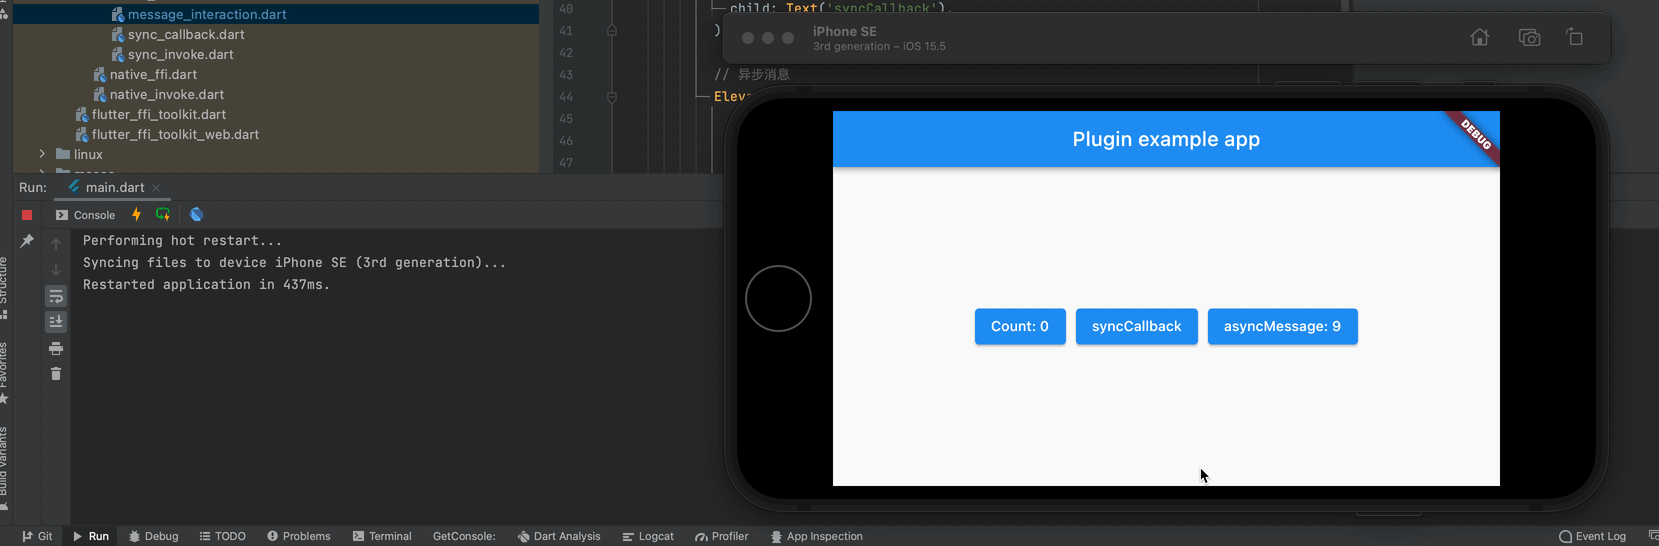The width and height of the screenshot is (1659, 546).
Task: Click the up arrow in console gutter
Action: 56,244
